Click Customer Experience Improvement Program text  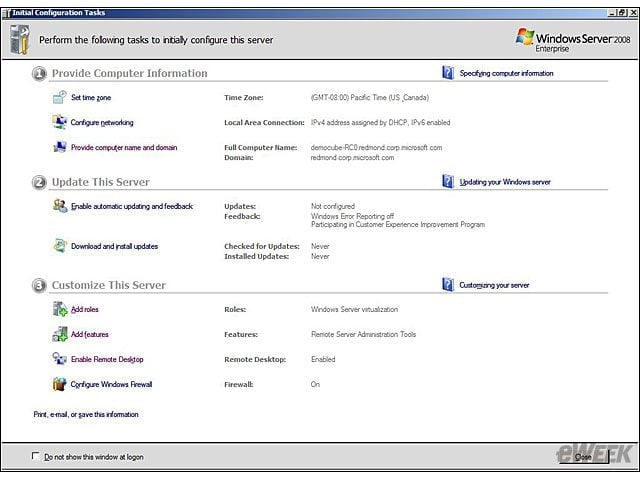click(398, 224)
